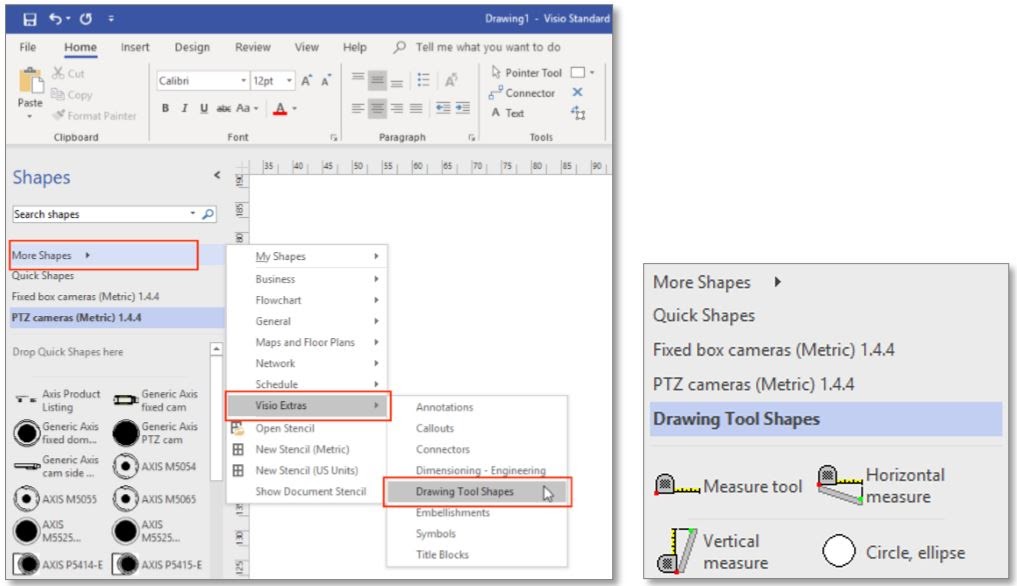Select Quick Shapes in the Visio Shapes pane
1017x586 pixels.
point(43,276)
